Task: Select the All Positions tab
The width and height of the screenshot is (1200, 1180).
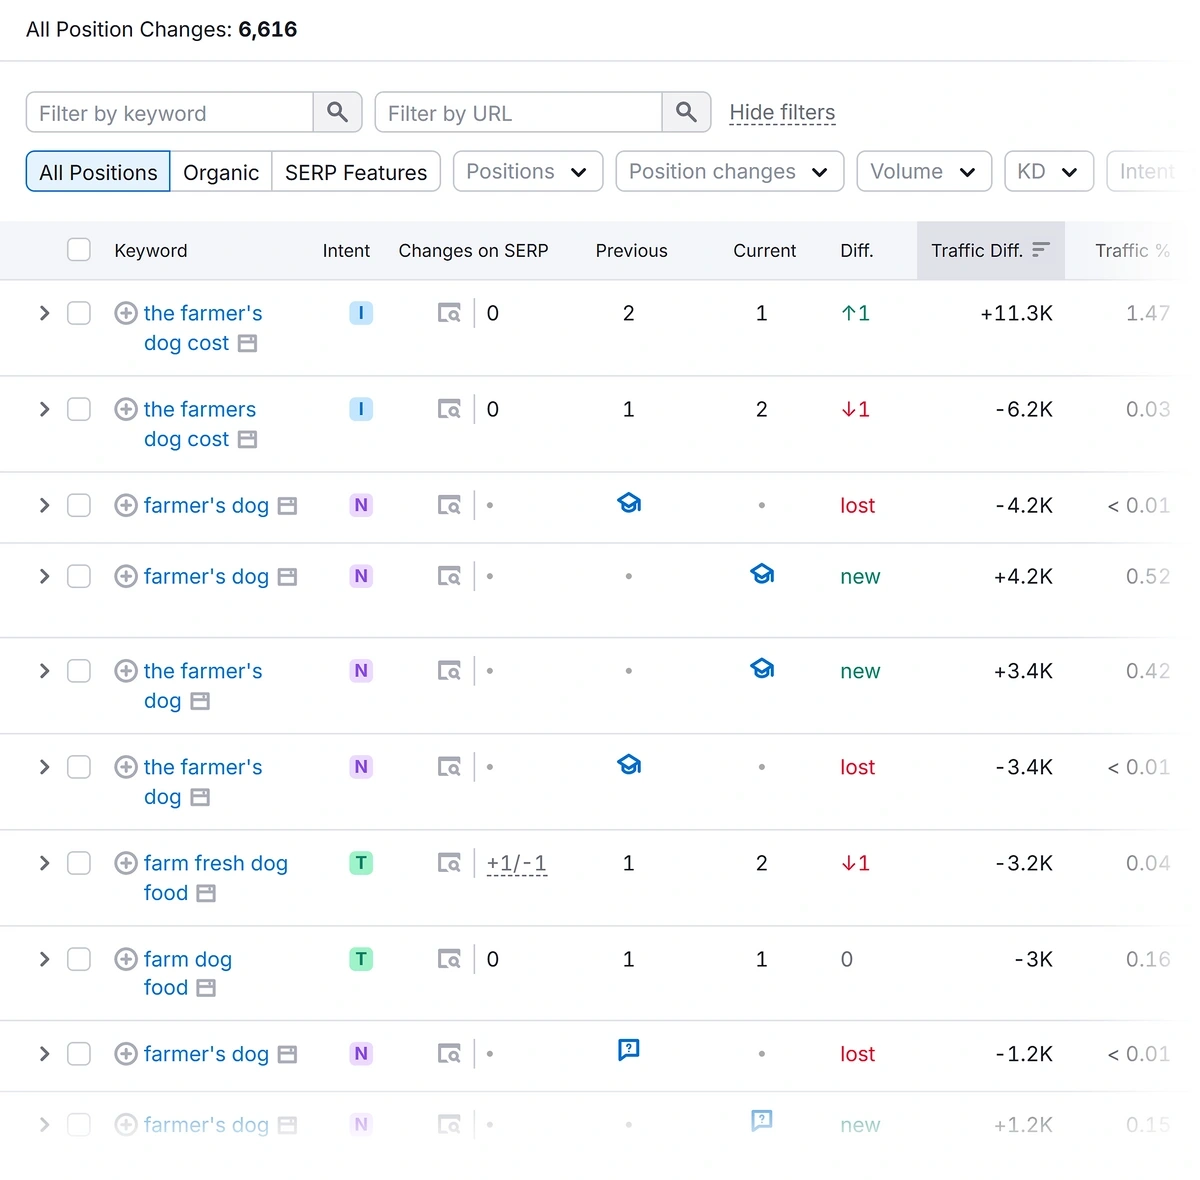Action: point(98,172)
